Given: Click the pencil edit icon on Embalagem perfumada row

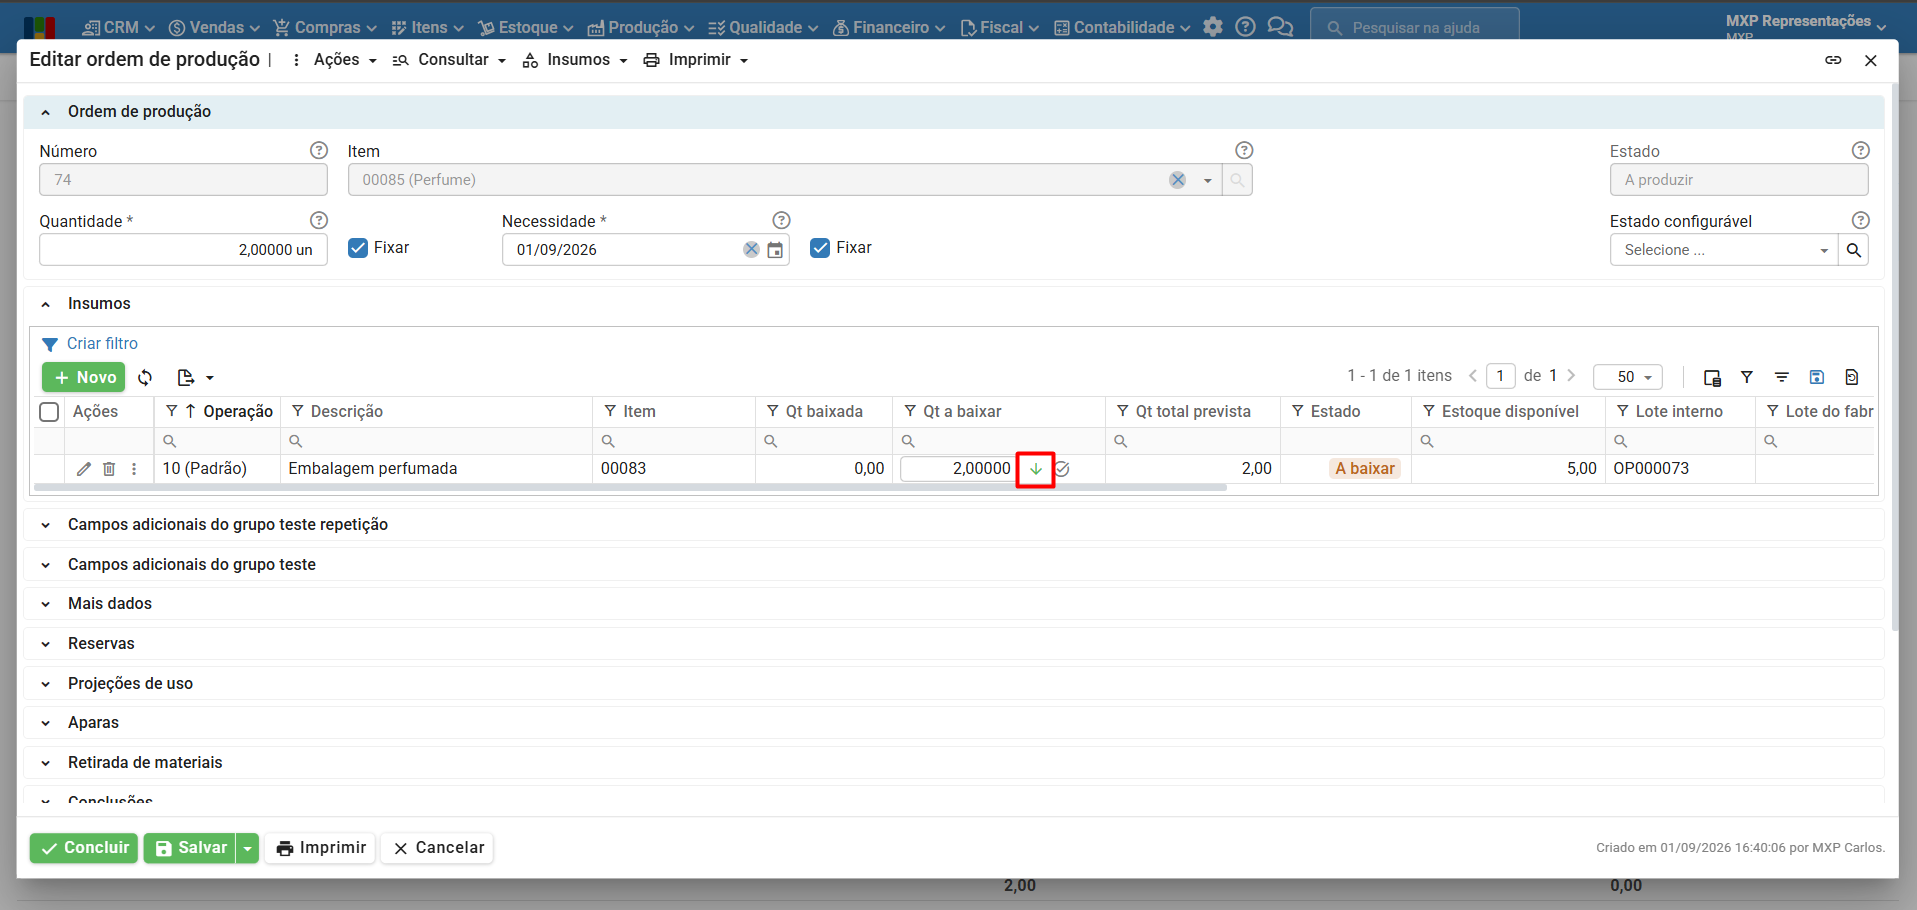Looking at the screenshot, I should [x=84, y=469].
